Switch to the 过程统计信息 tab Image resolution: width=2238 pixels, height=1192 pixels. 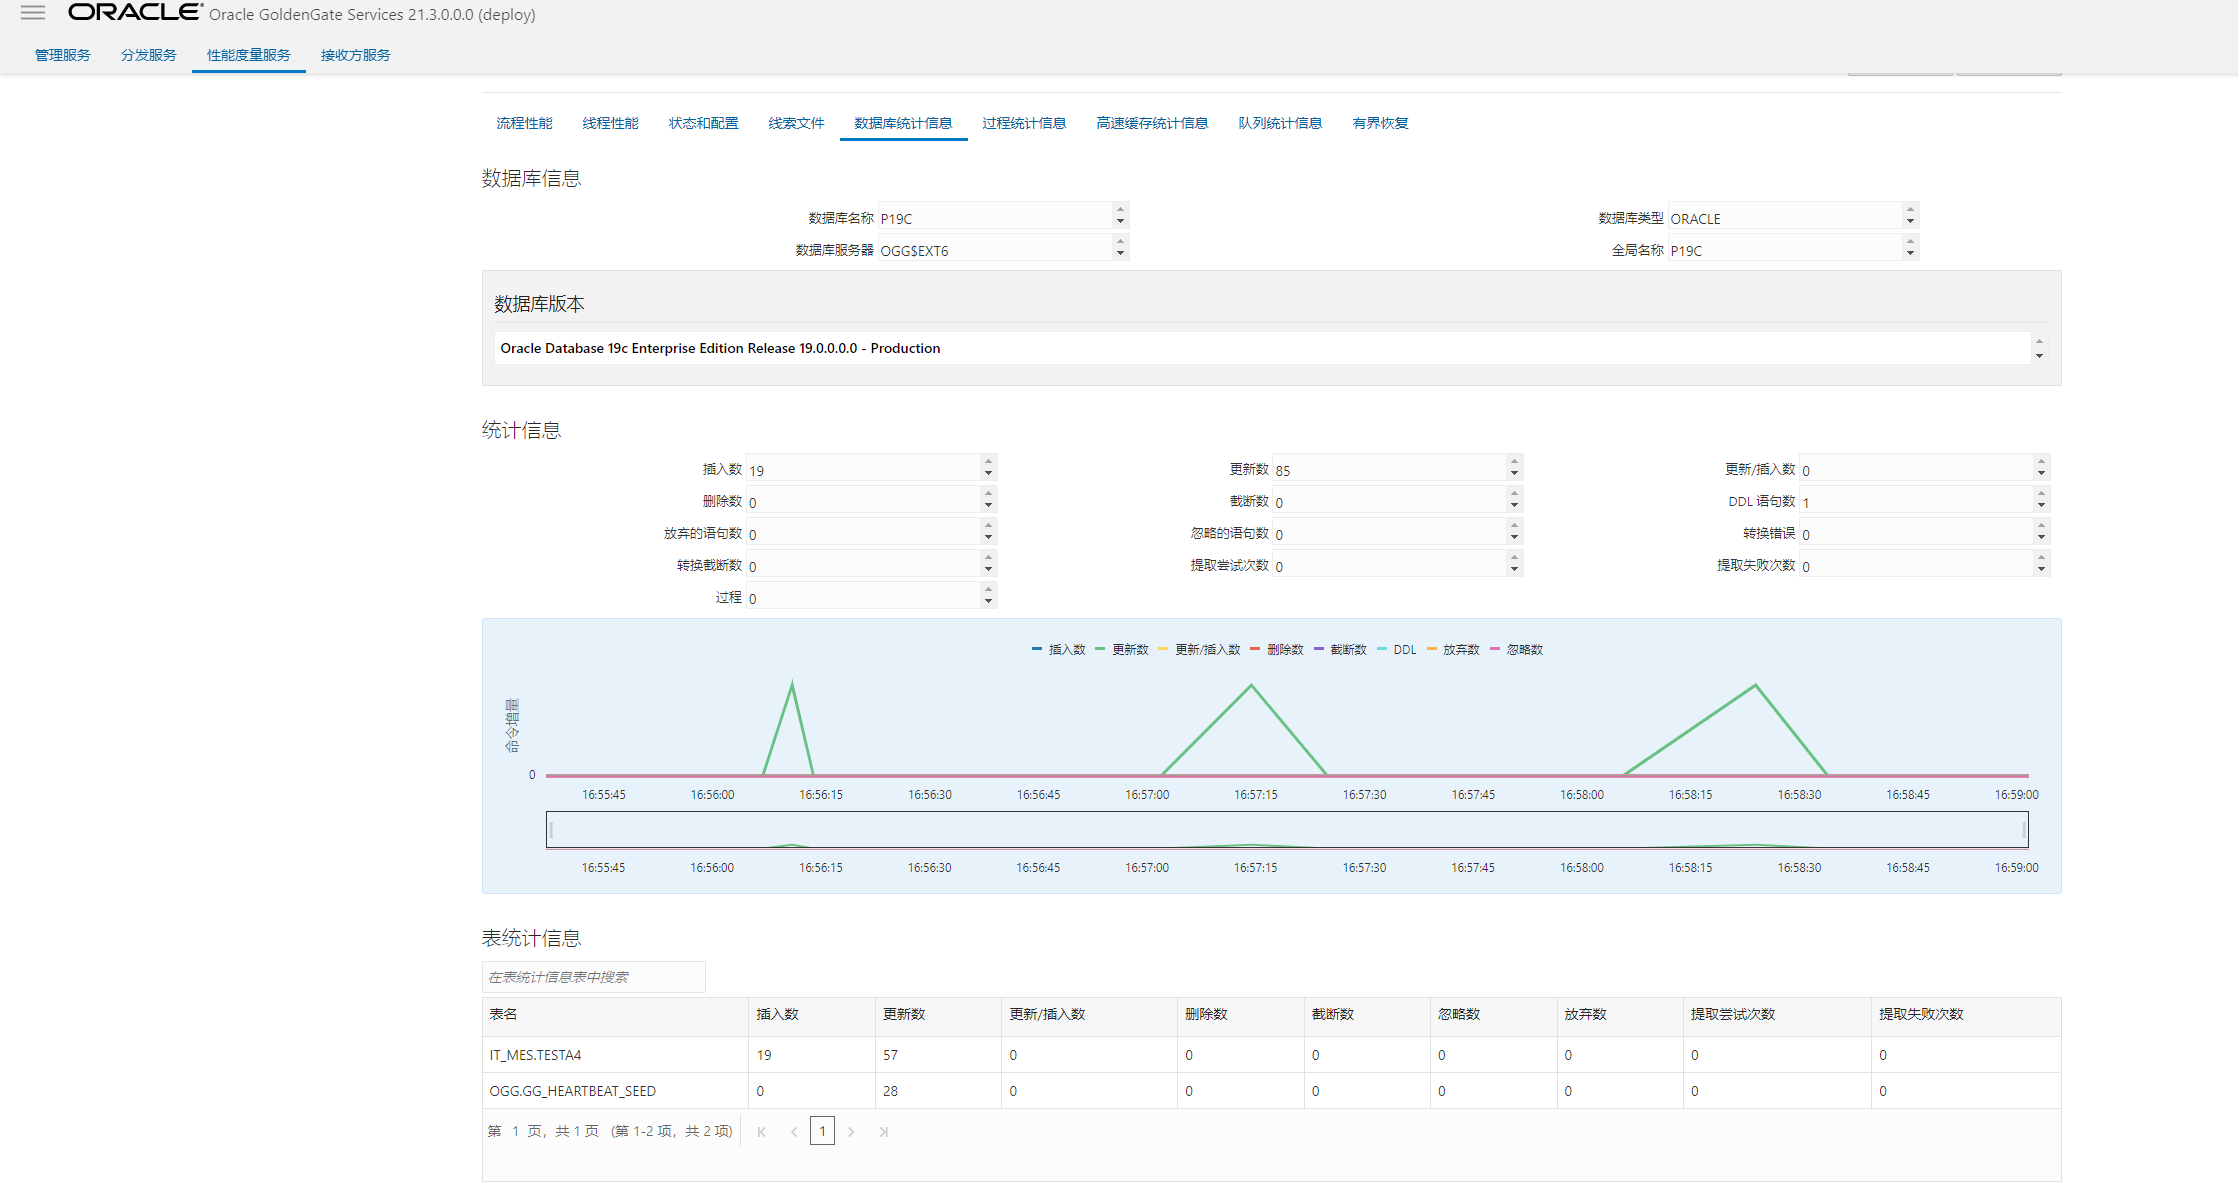point(1024,123)
